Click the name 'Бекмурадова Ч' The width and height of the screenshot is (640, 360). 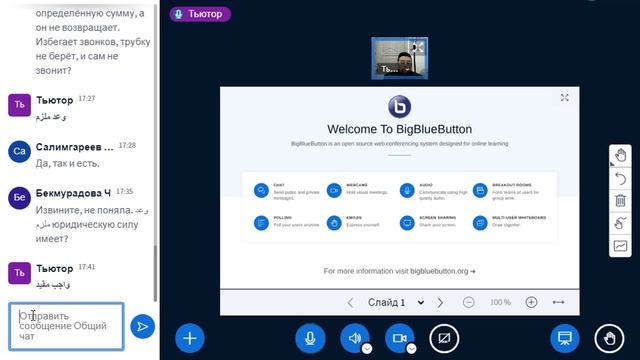point(73,193)
